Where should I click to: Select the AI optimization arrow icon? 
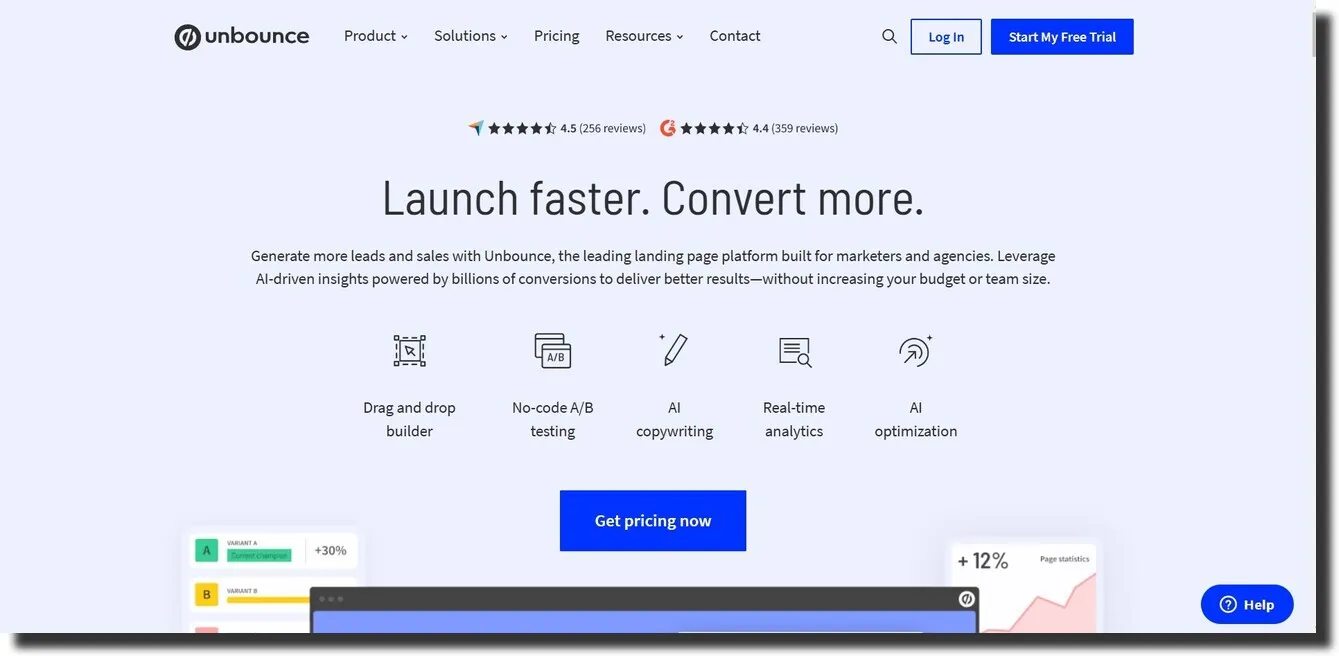click(914, 350)
